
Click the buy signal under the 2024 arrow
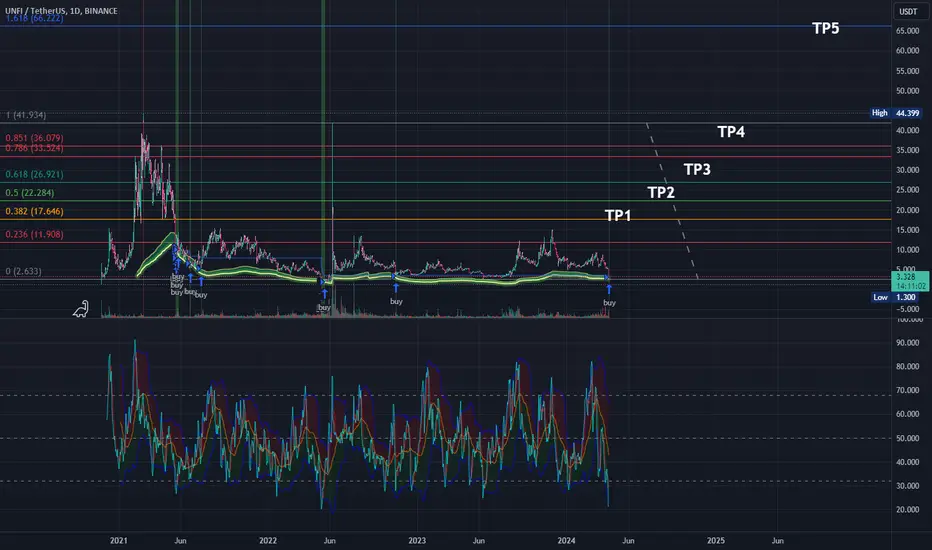point(609,303)
